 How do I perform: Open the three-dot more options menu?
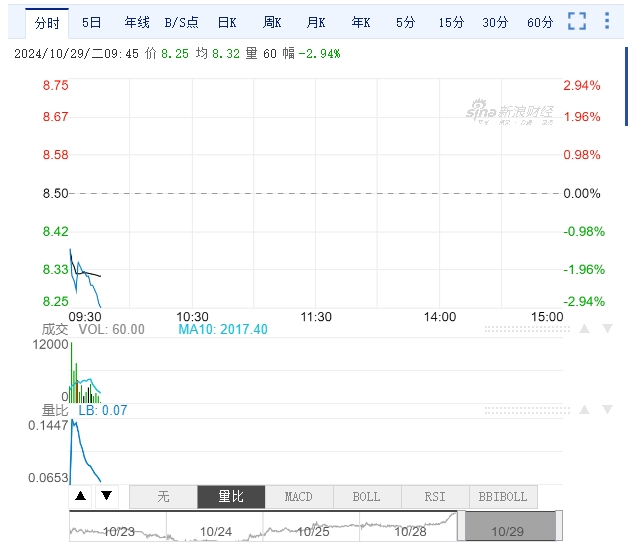pos(607,20)
